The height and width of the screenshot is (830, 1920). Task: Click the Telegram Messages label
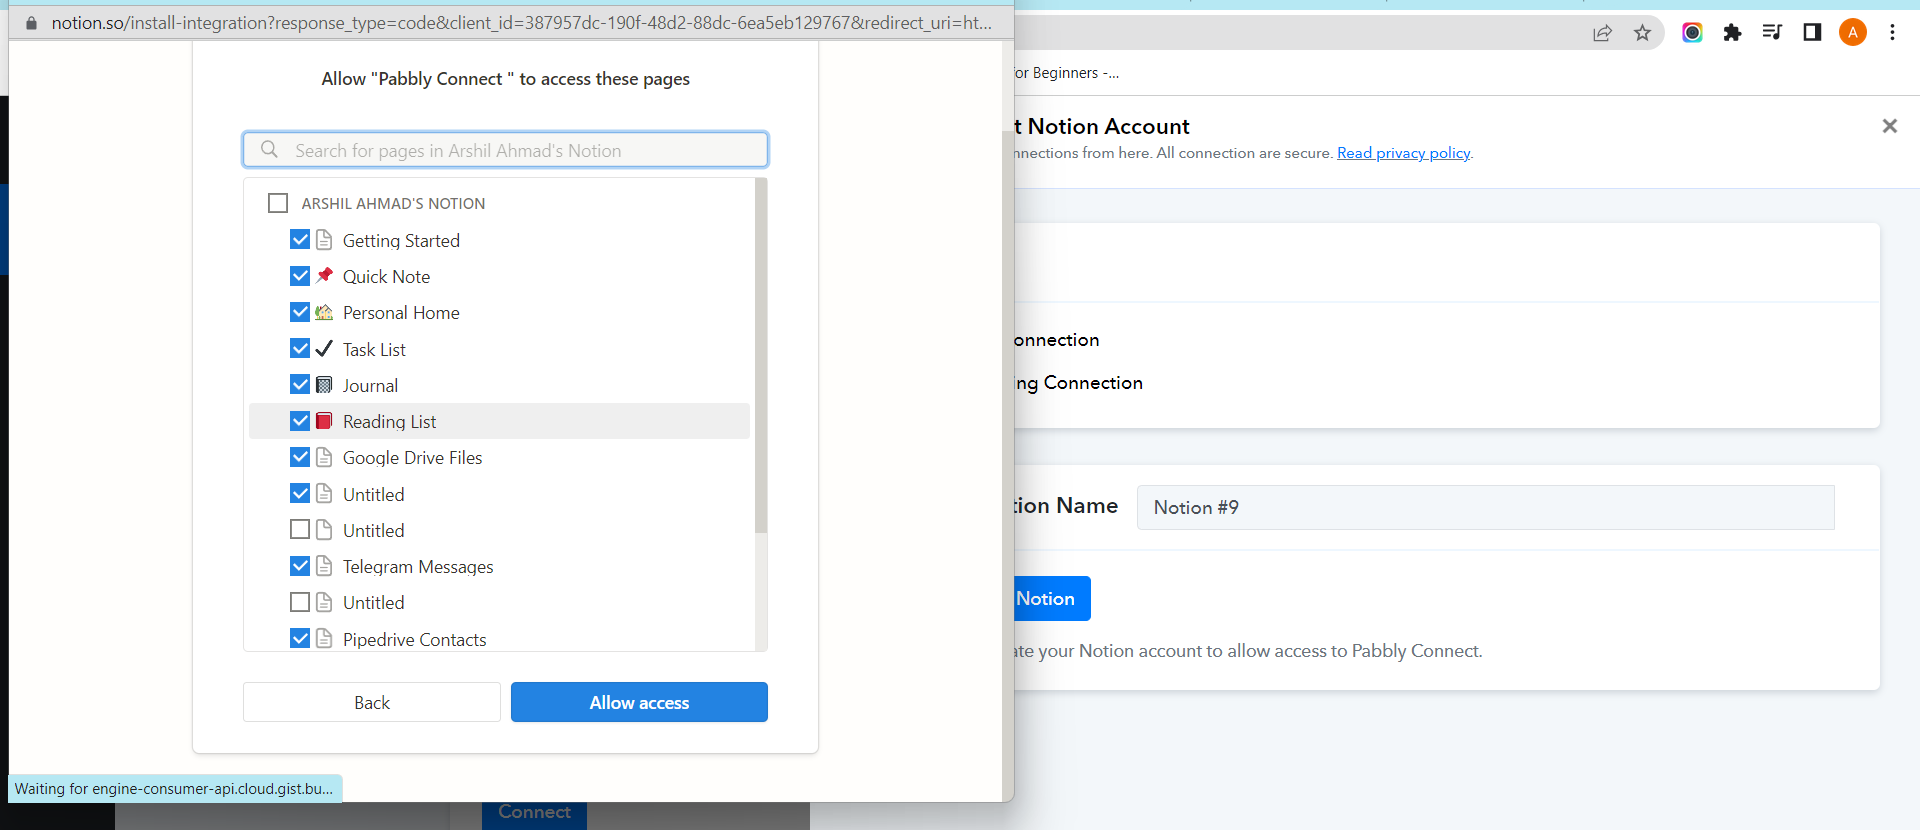pyautogui.click(x=418, y=567)
